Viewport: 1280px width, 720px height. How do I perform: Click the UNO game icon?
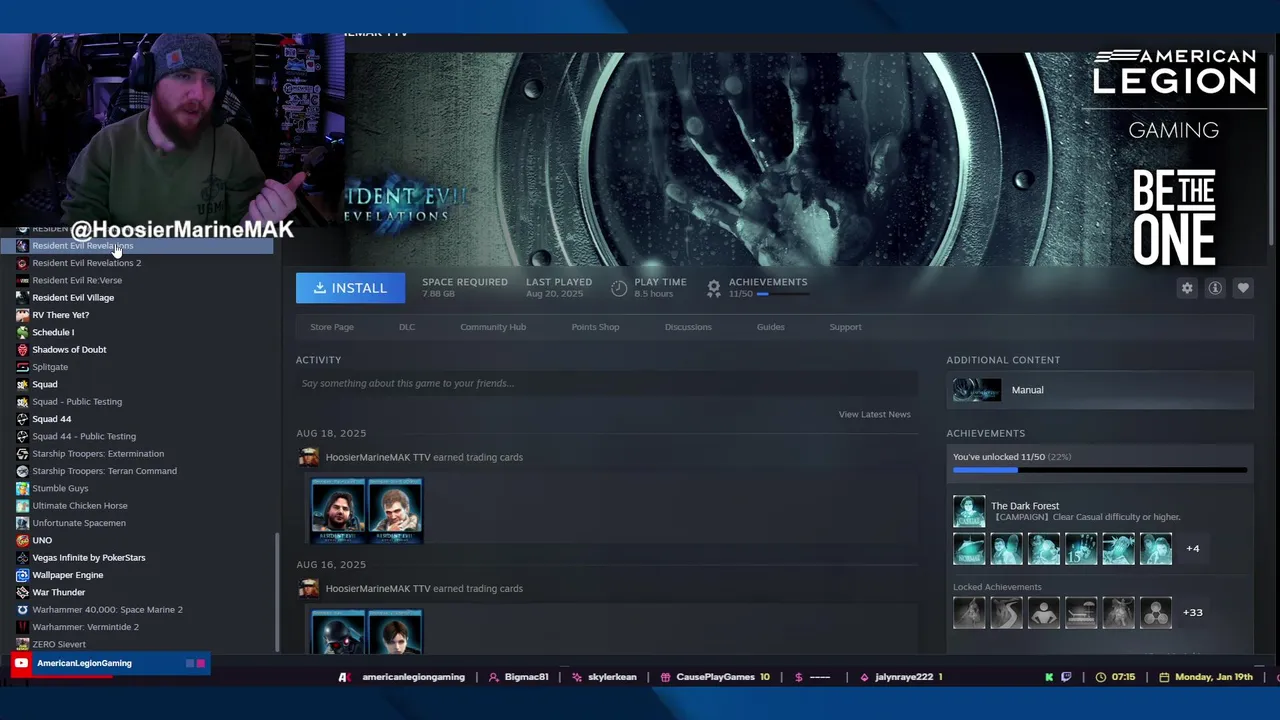(22, 540)
